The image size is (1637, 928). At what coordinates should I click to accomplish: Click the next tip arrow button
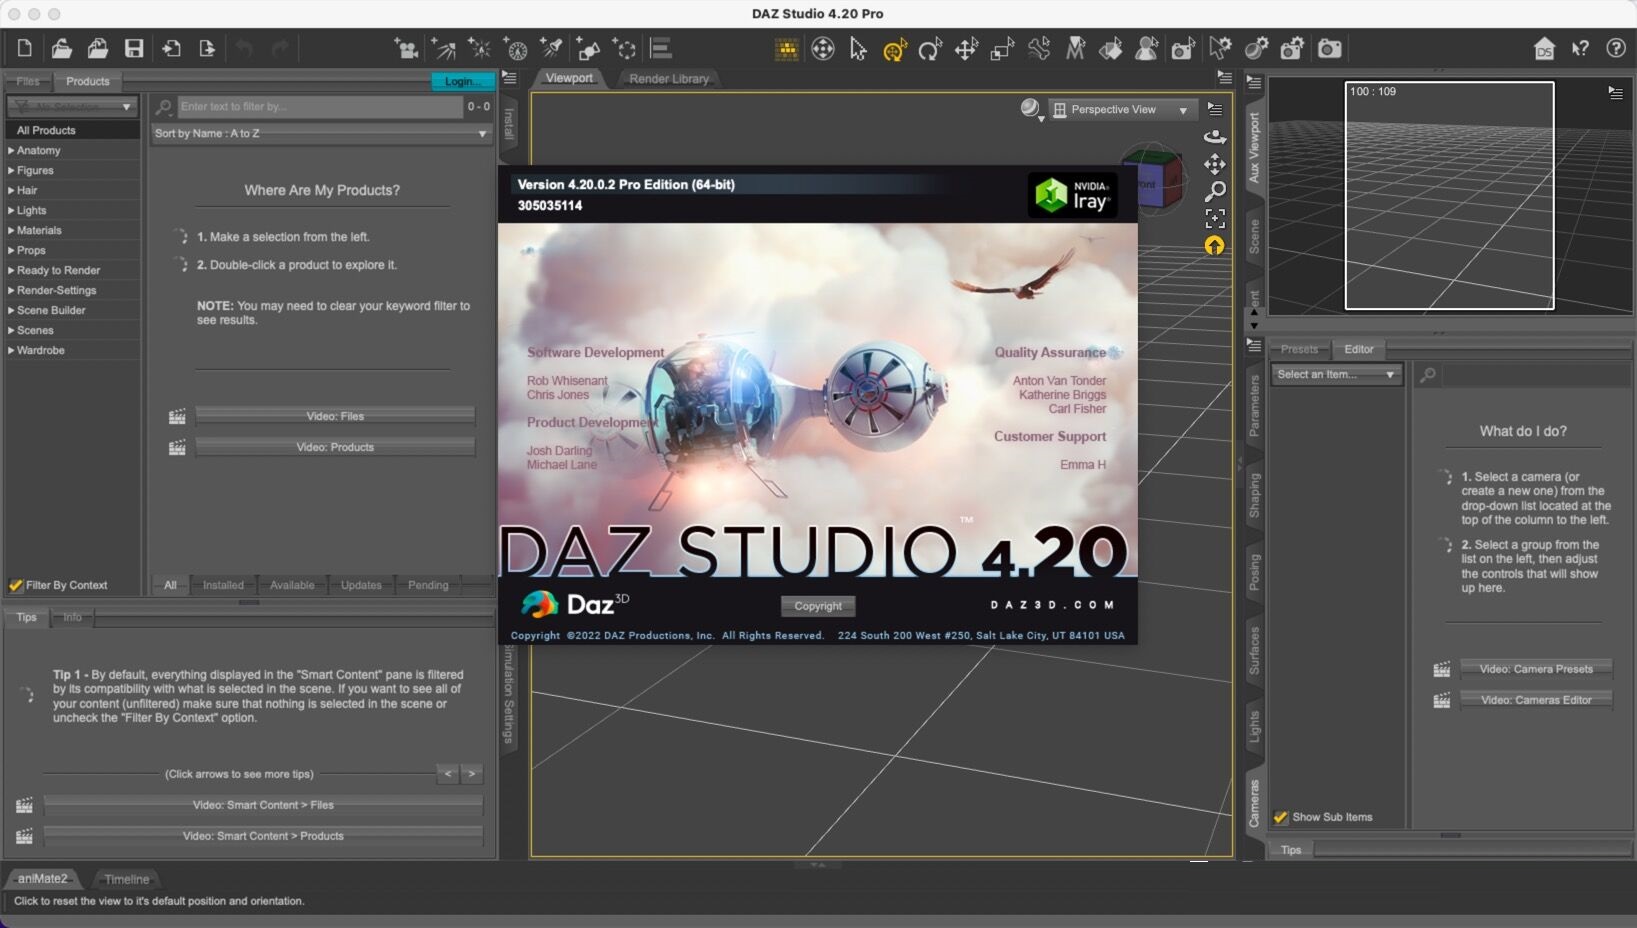(x=472, y=774)
